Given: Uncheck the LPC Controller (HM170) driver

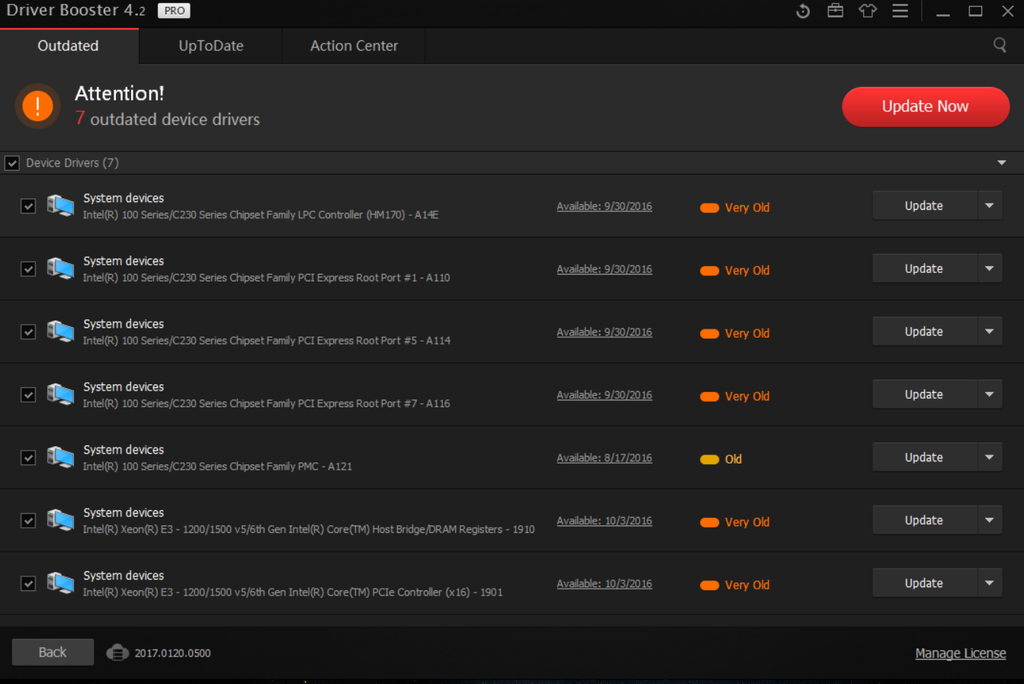Looking at the screenshot, I should click(28, 206).
